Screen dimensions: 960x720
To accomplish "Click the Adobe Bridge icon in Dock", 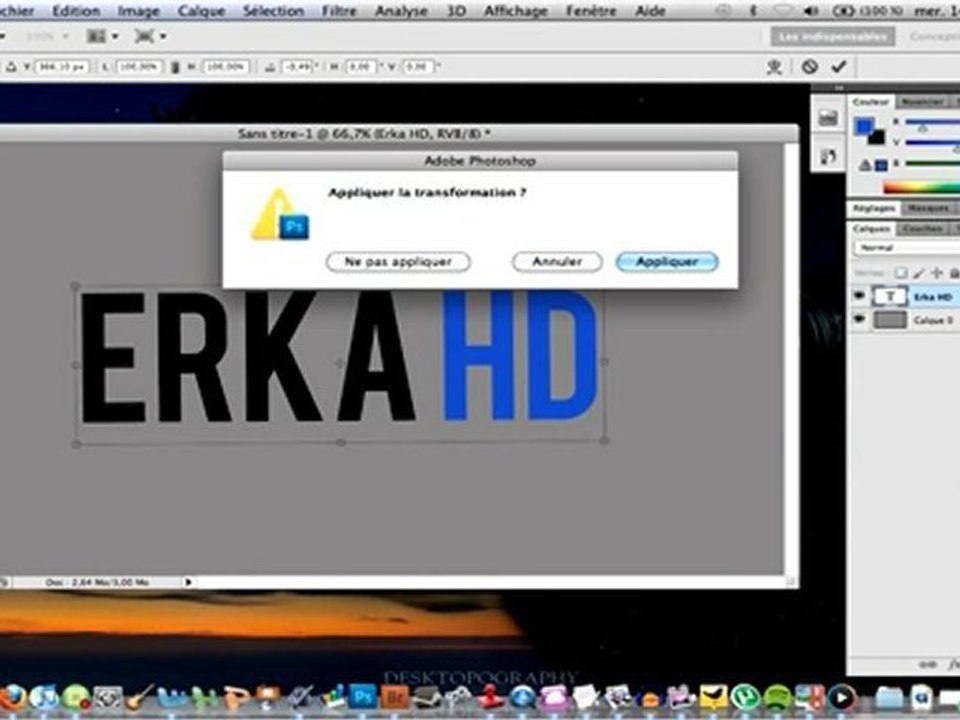I will pyautogui.click(x=394, y=697).
